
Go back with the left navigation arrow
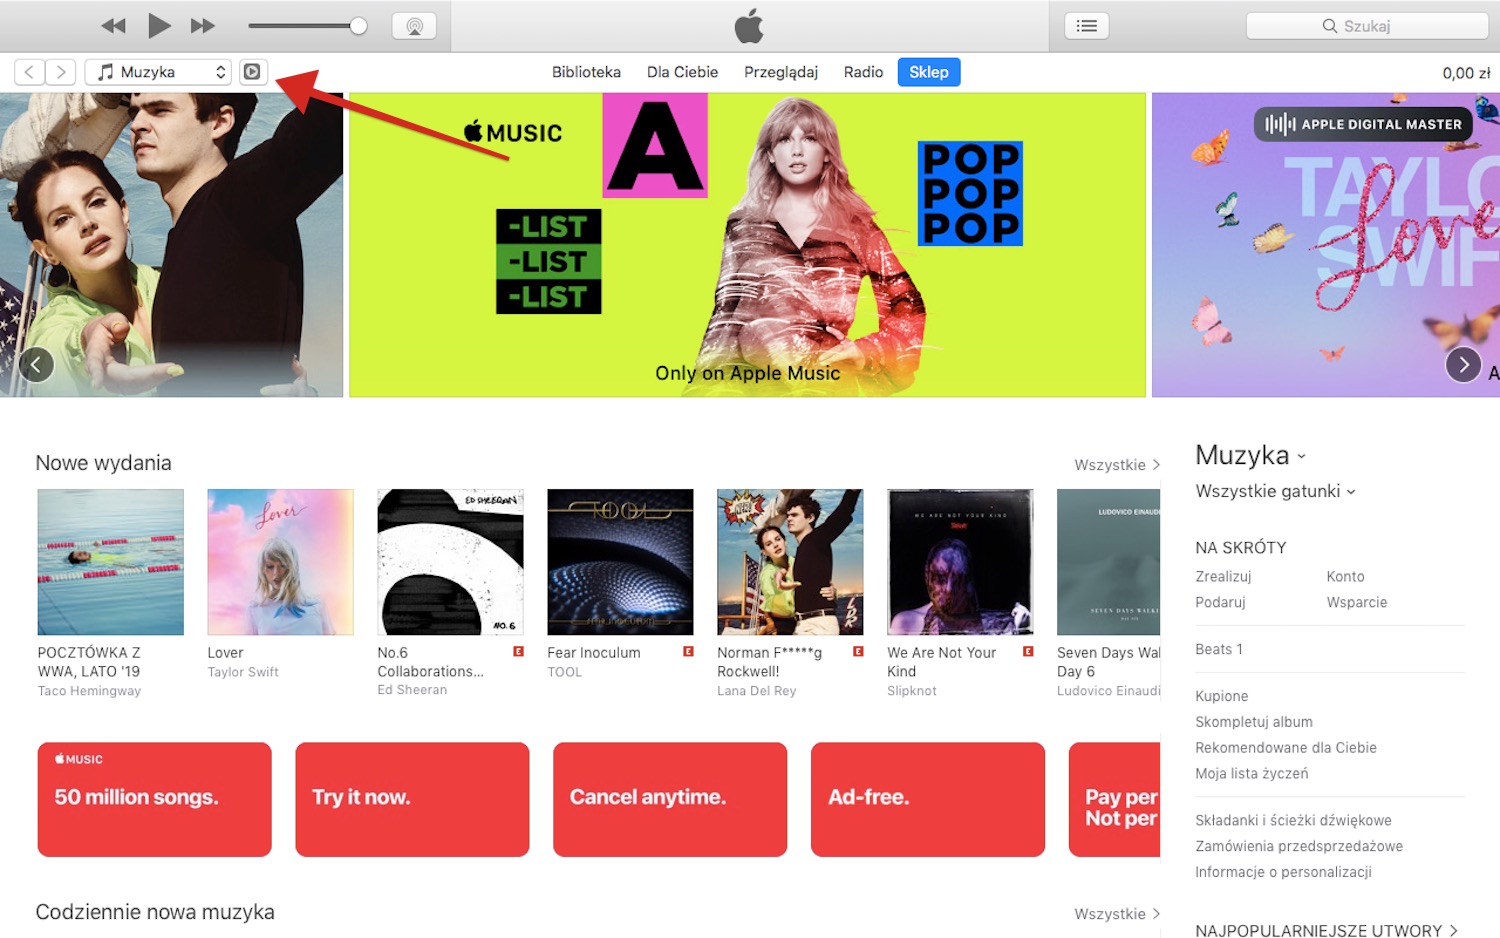tap(30, 72)
